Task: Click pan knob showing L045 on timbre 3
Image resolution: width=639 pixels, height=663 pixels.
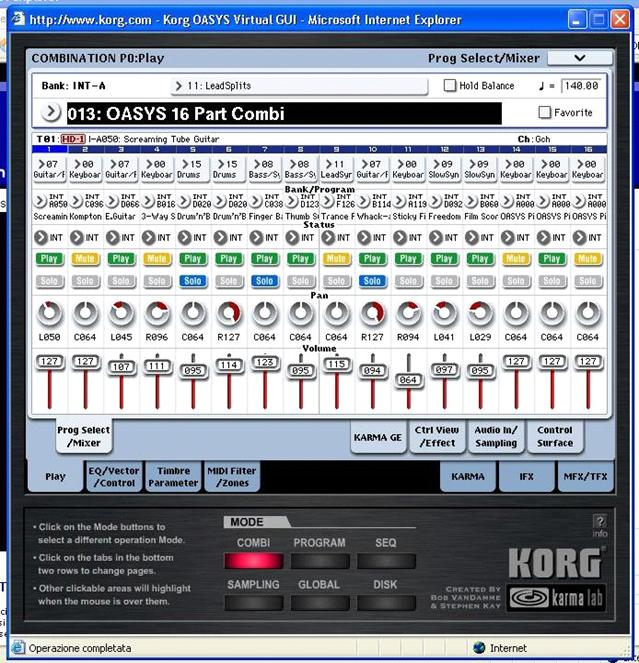Action: click(x=121, y=314)
